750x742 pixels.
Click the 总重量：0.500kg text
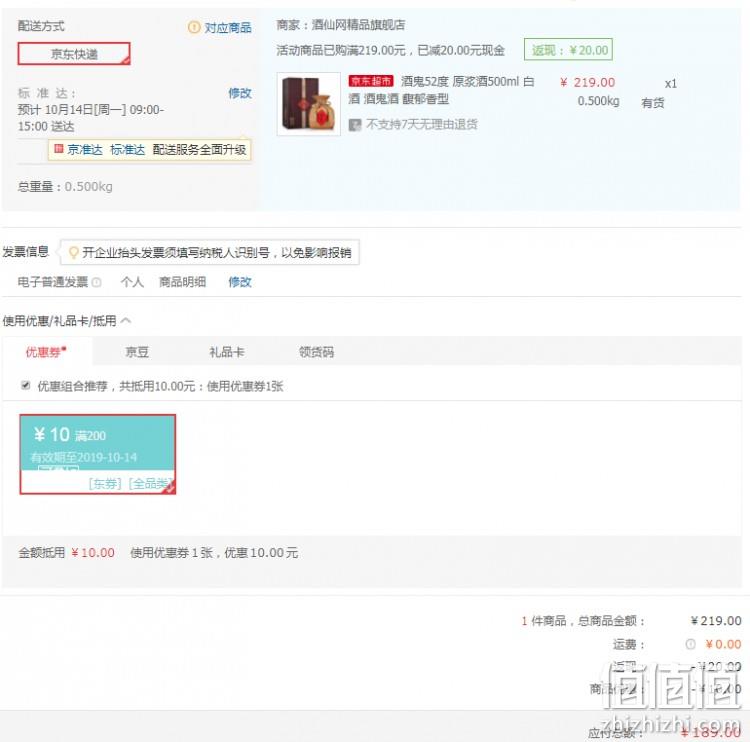point(65,187)
